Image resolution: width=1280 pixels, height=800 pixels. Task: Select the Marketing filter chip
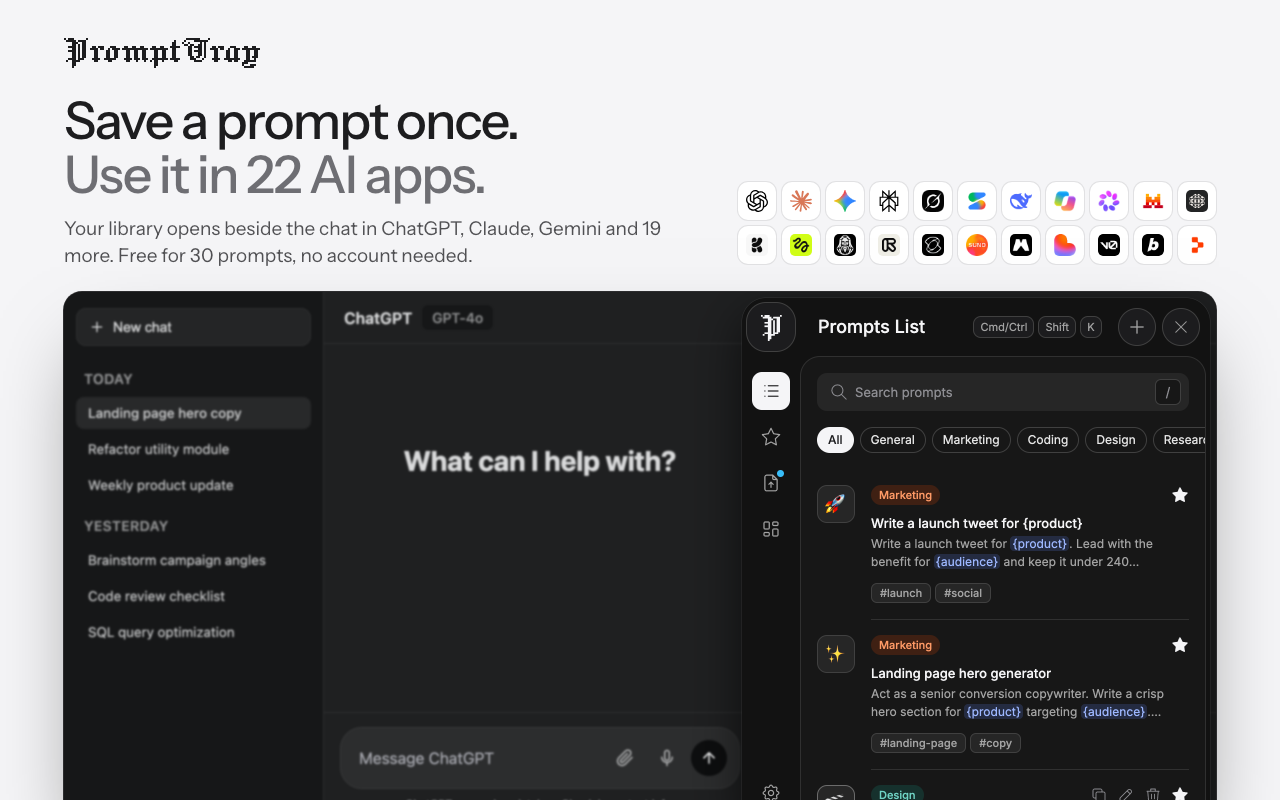tap(971, 440)
